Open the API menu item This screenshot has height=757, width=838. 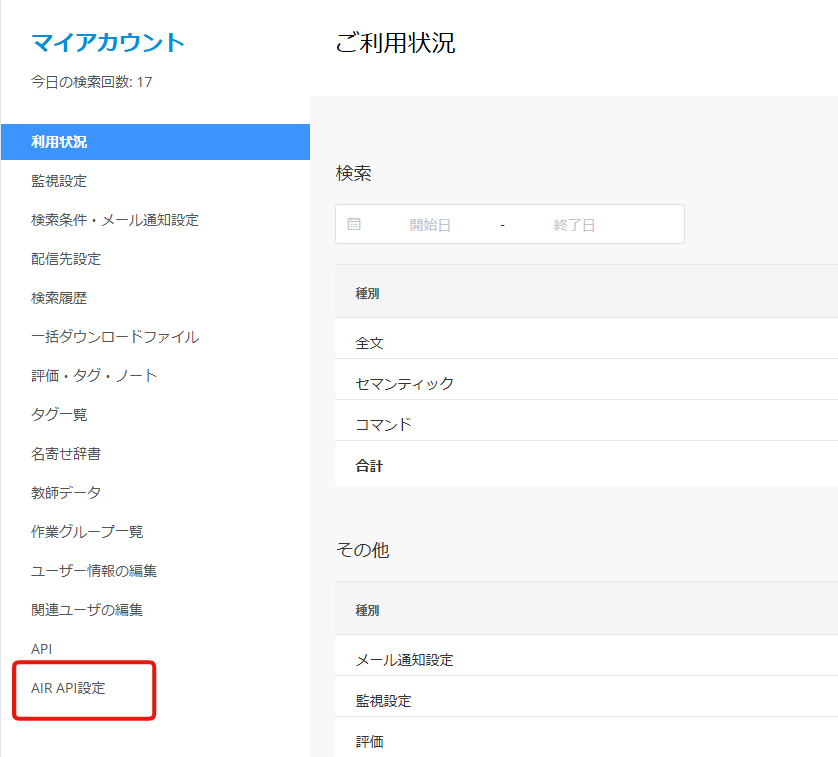point(42,649)
